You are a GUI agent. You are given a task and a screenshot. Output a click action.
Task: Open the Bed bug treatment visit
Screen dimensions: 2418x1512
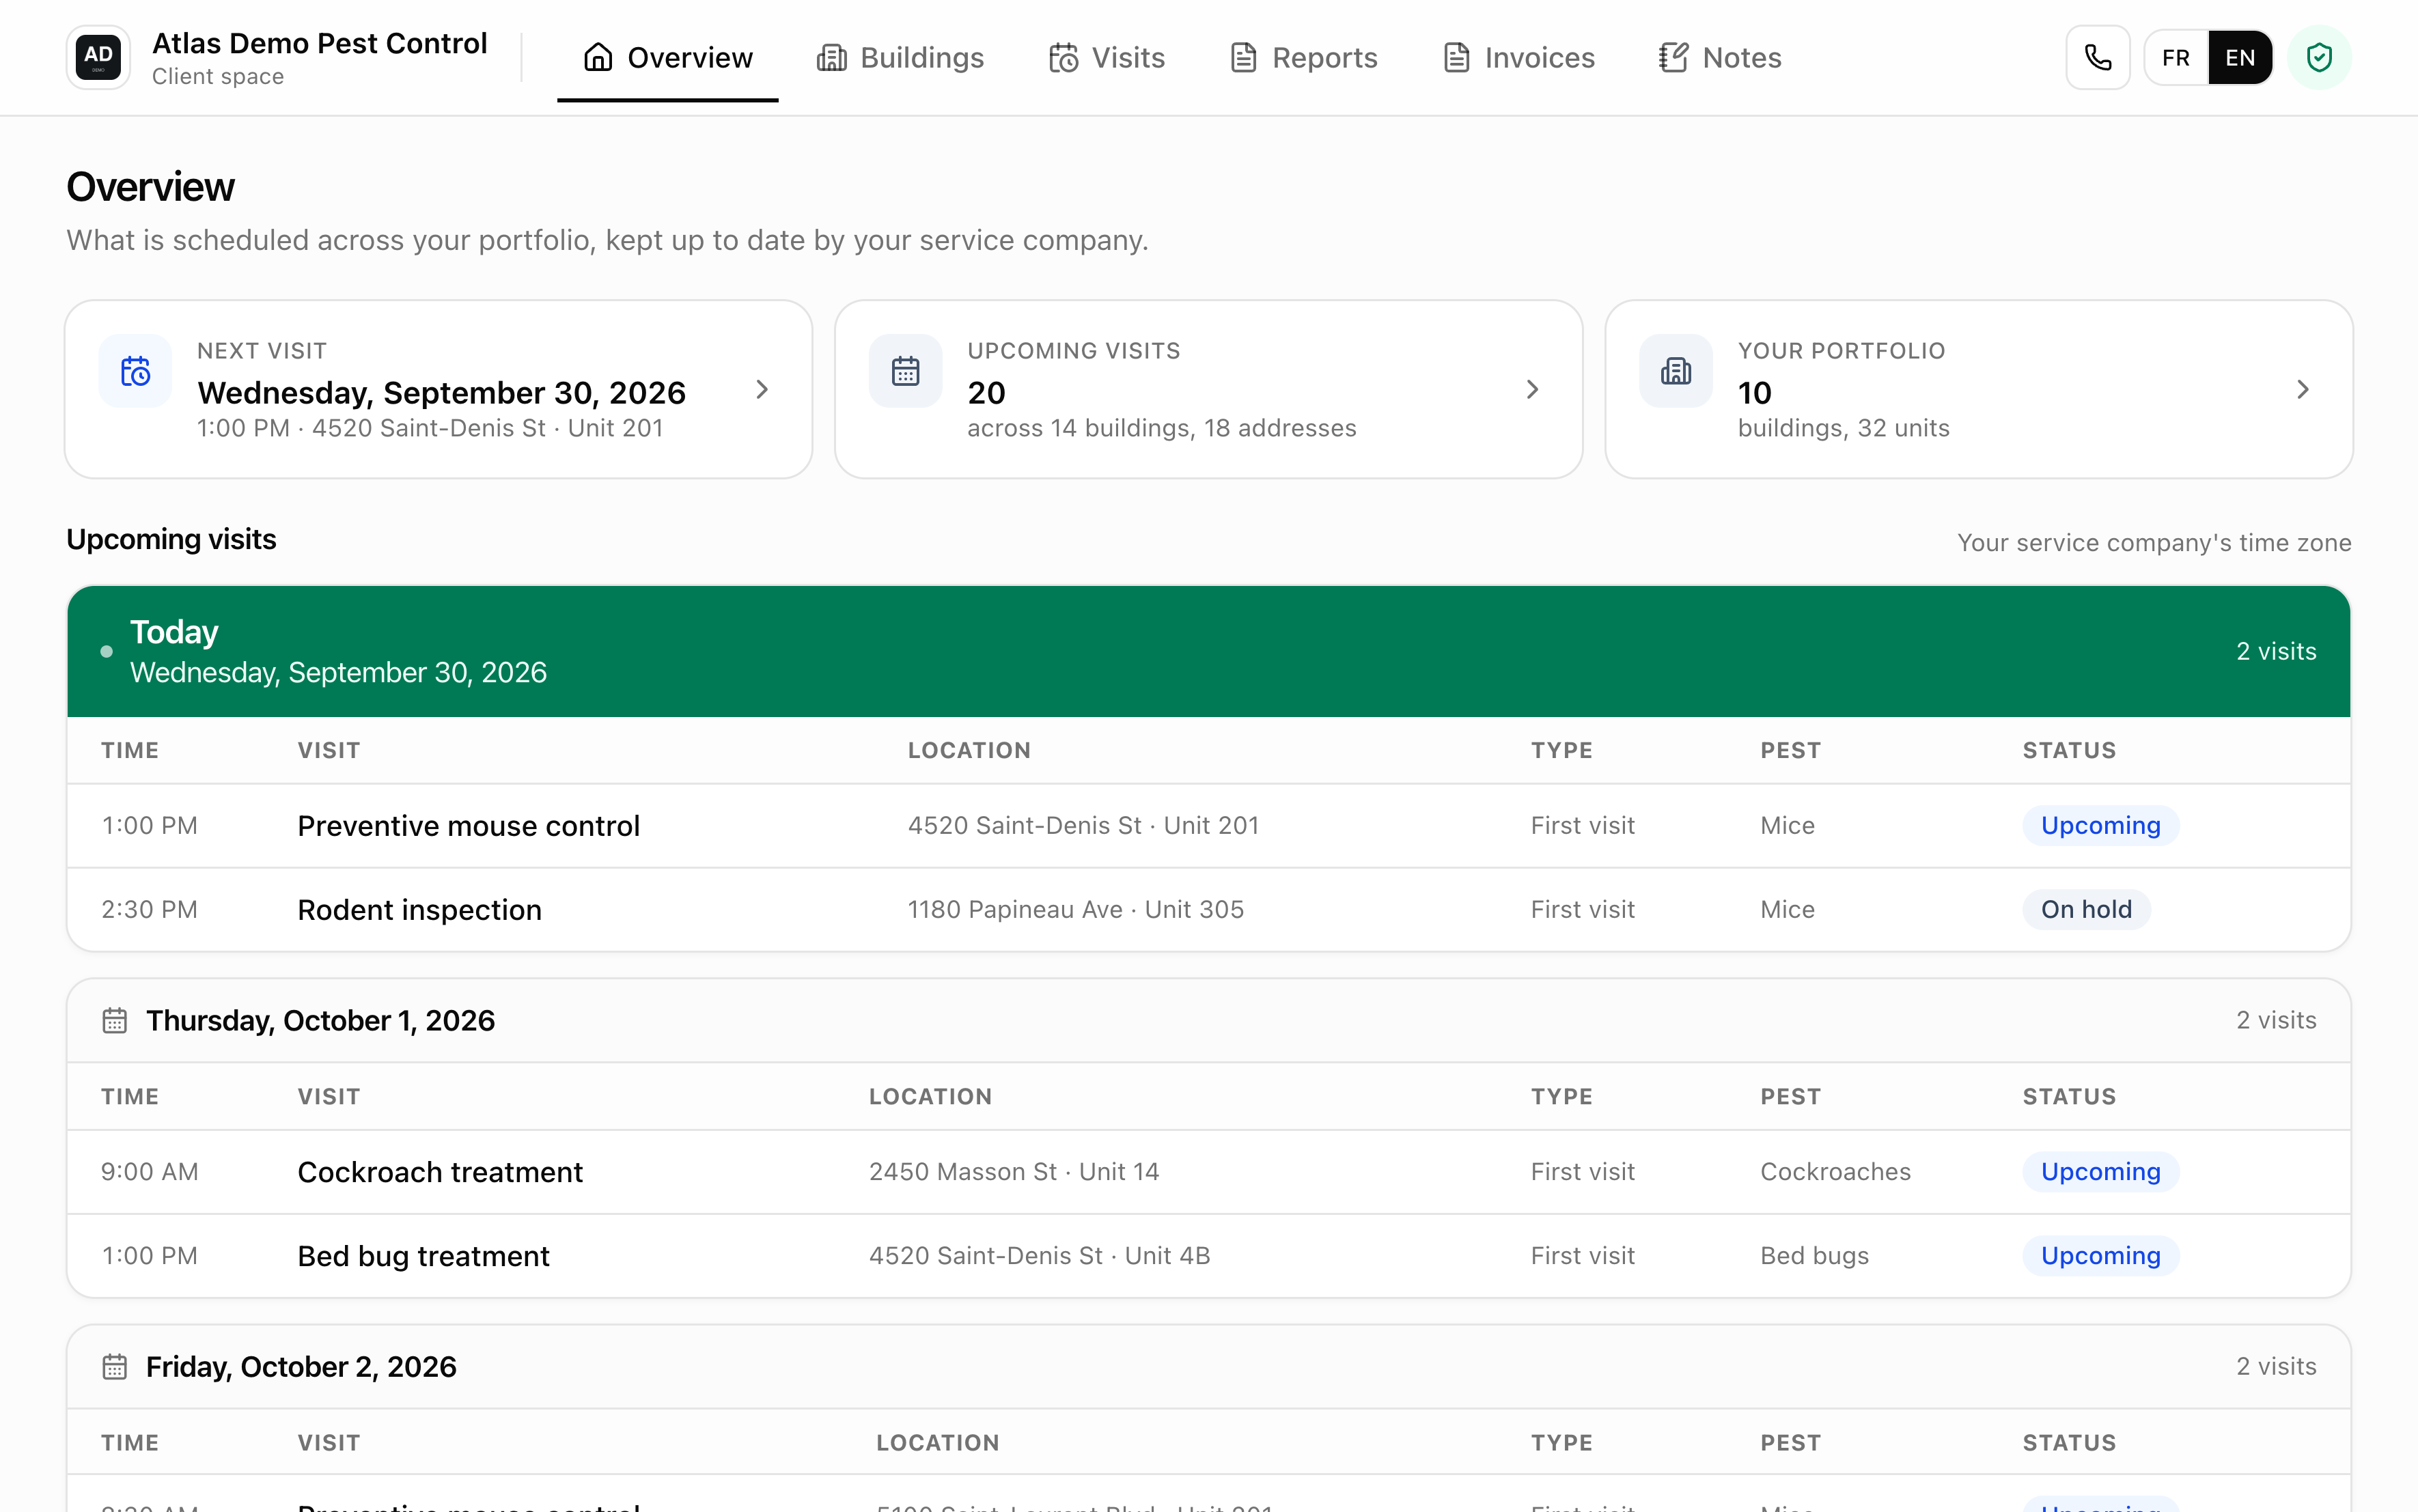(1208, 1255)
